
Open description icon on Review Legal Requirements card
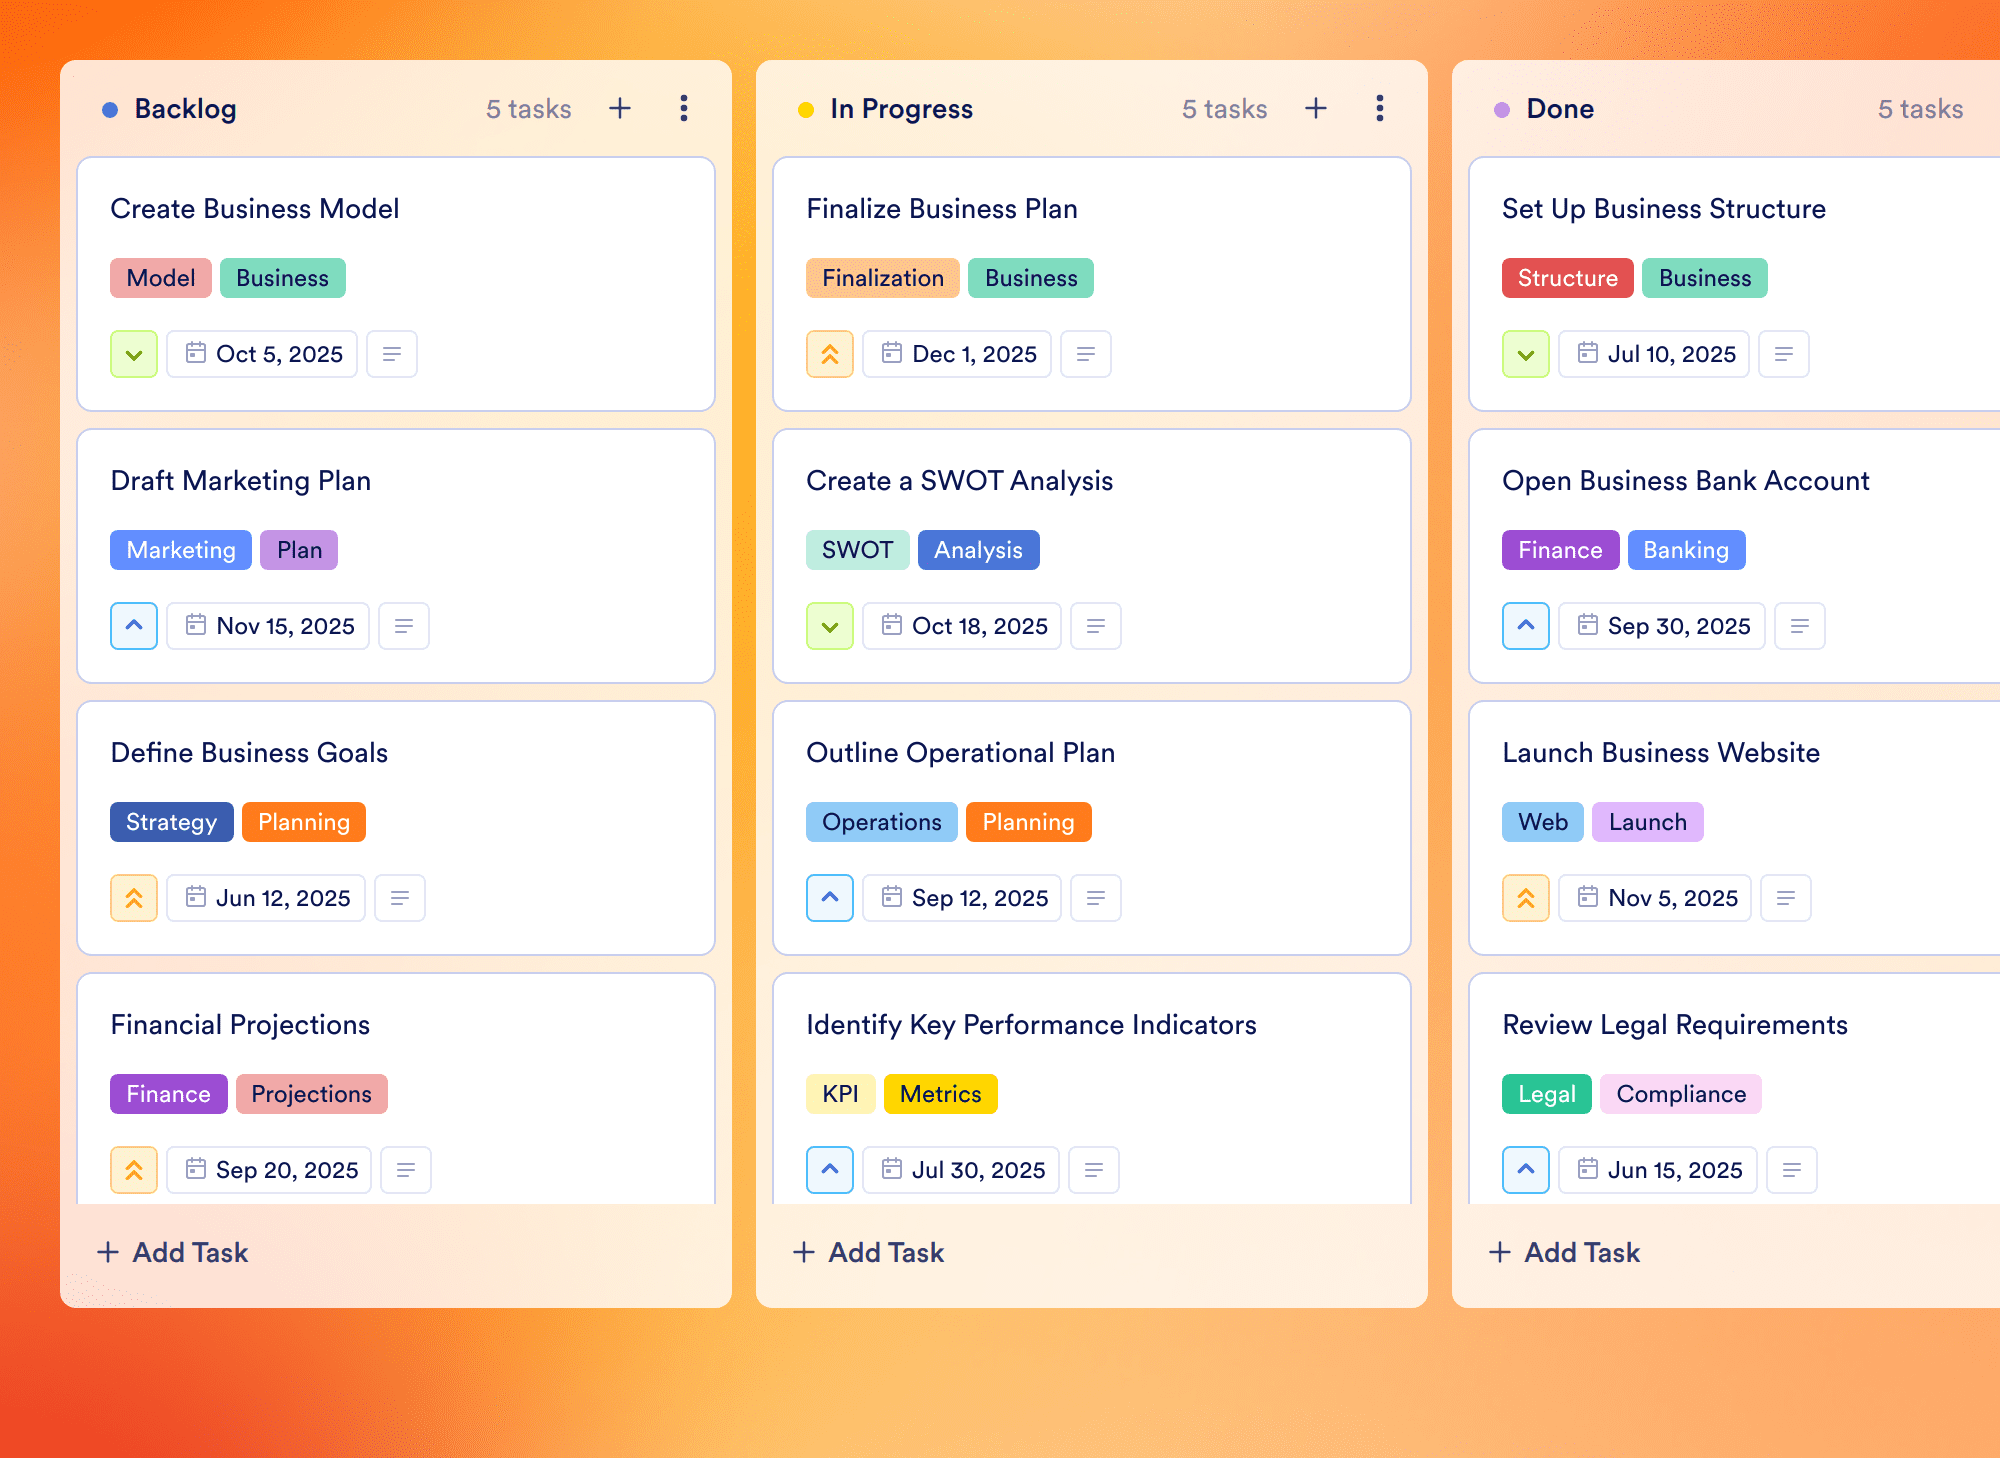point(1792,1170)
